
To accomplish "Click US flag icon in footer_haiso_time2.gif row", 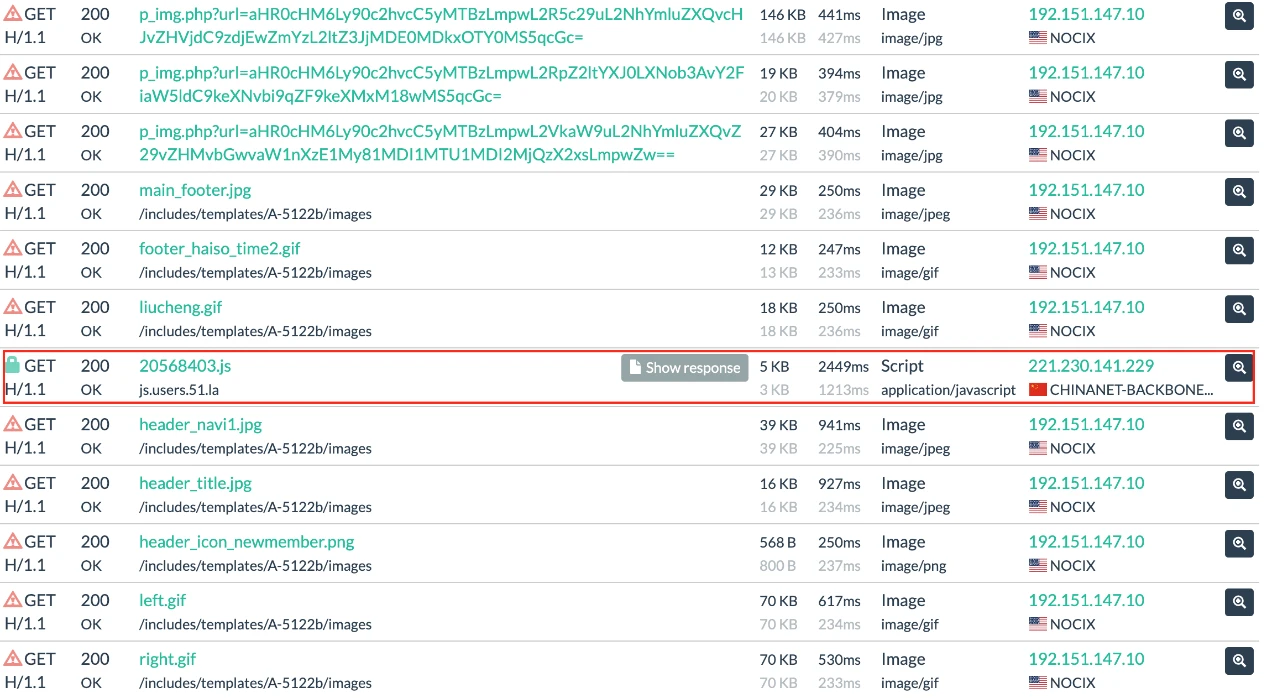I will [x=1037, y=272].
